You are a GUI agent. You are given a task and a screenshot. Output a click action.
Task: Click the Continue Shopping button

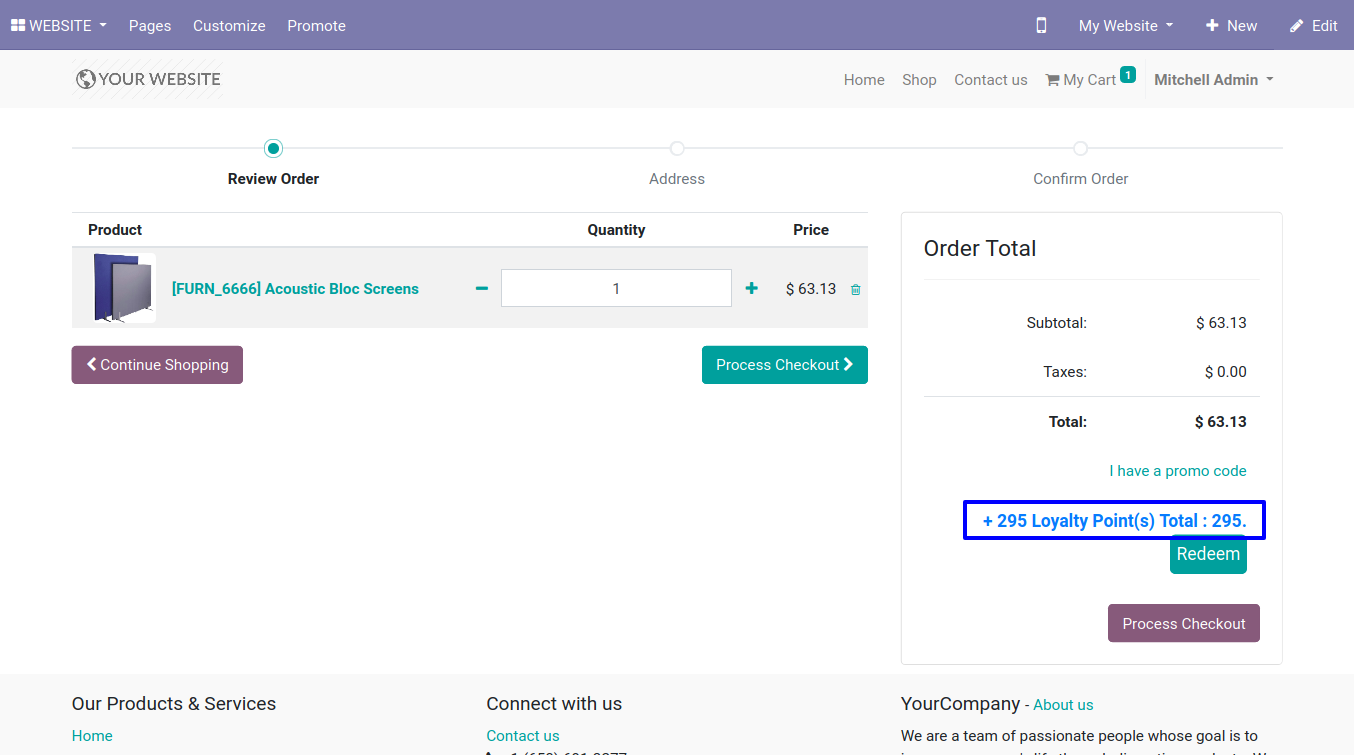pos(157,365)
